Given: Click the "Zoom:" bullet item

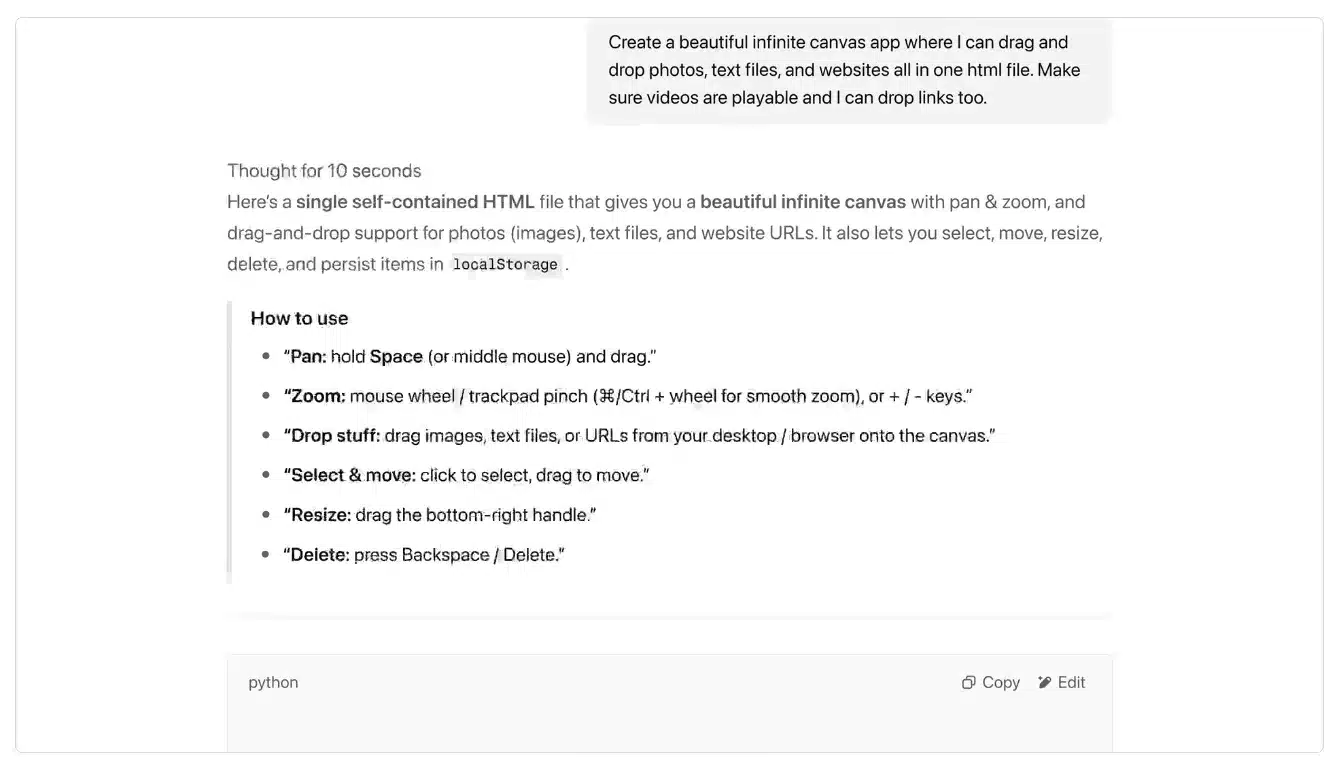Looking at the screenshot, I should (627, 397).
